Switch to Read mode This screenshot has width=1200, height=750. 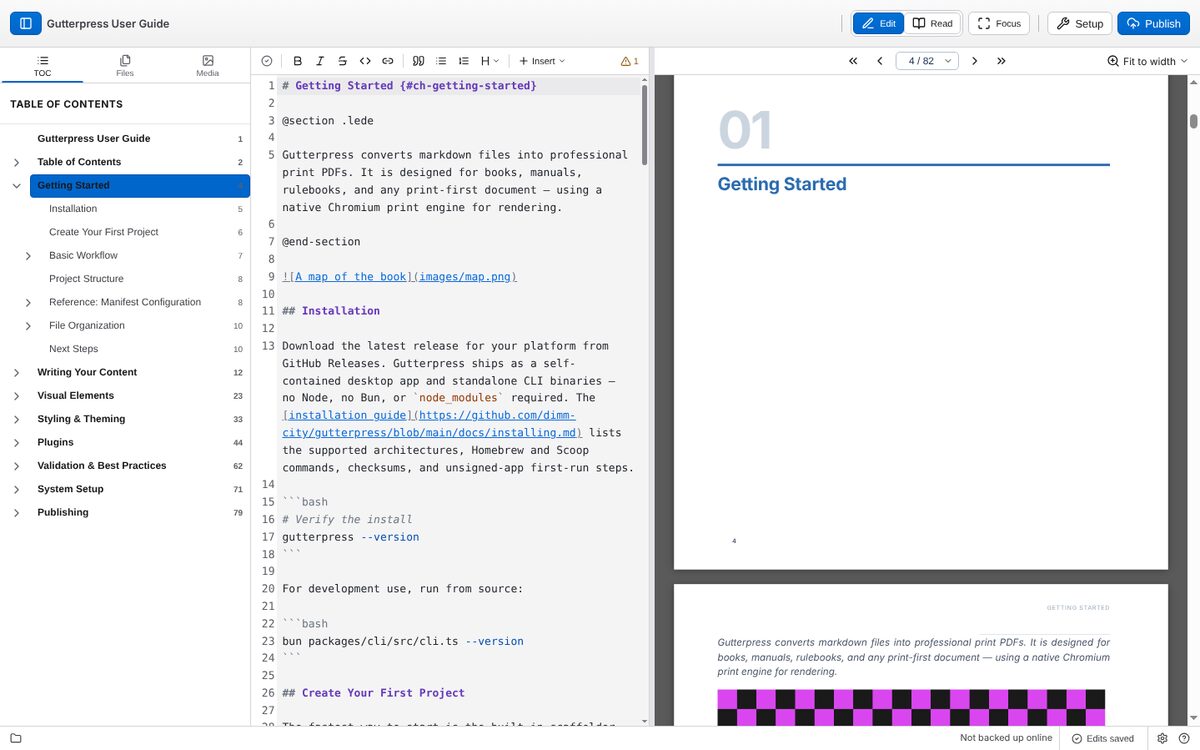coord(932,23)
